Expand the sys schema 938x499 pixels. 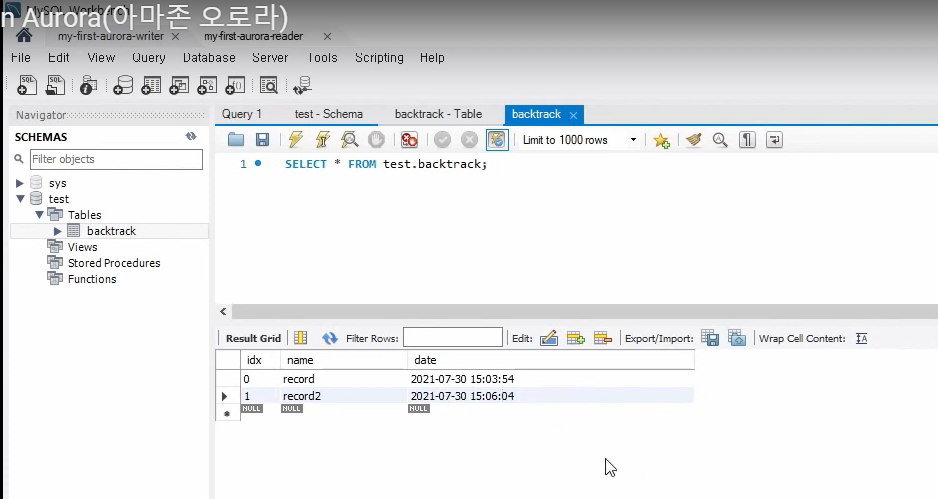tap(20, 183)
